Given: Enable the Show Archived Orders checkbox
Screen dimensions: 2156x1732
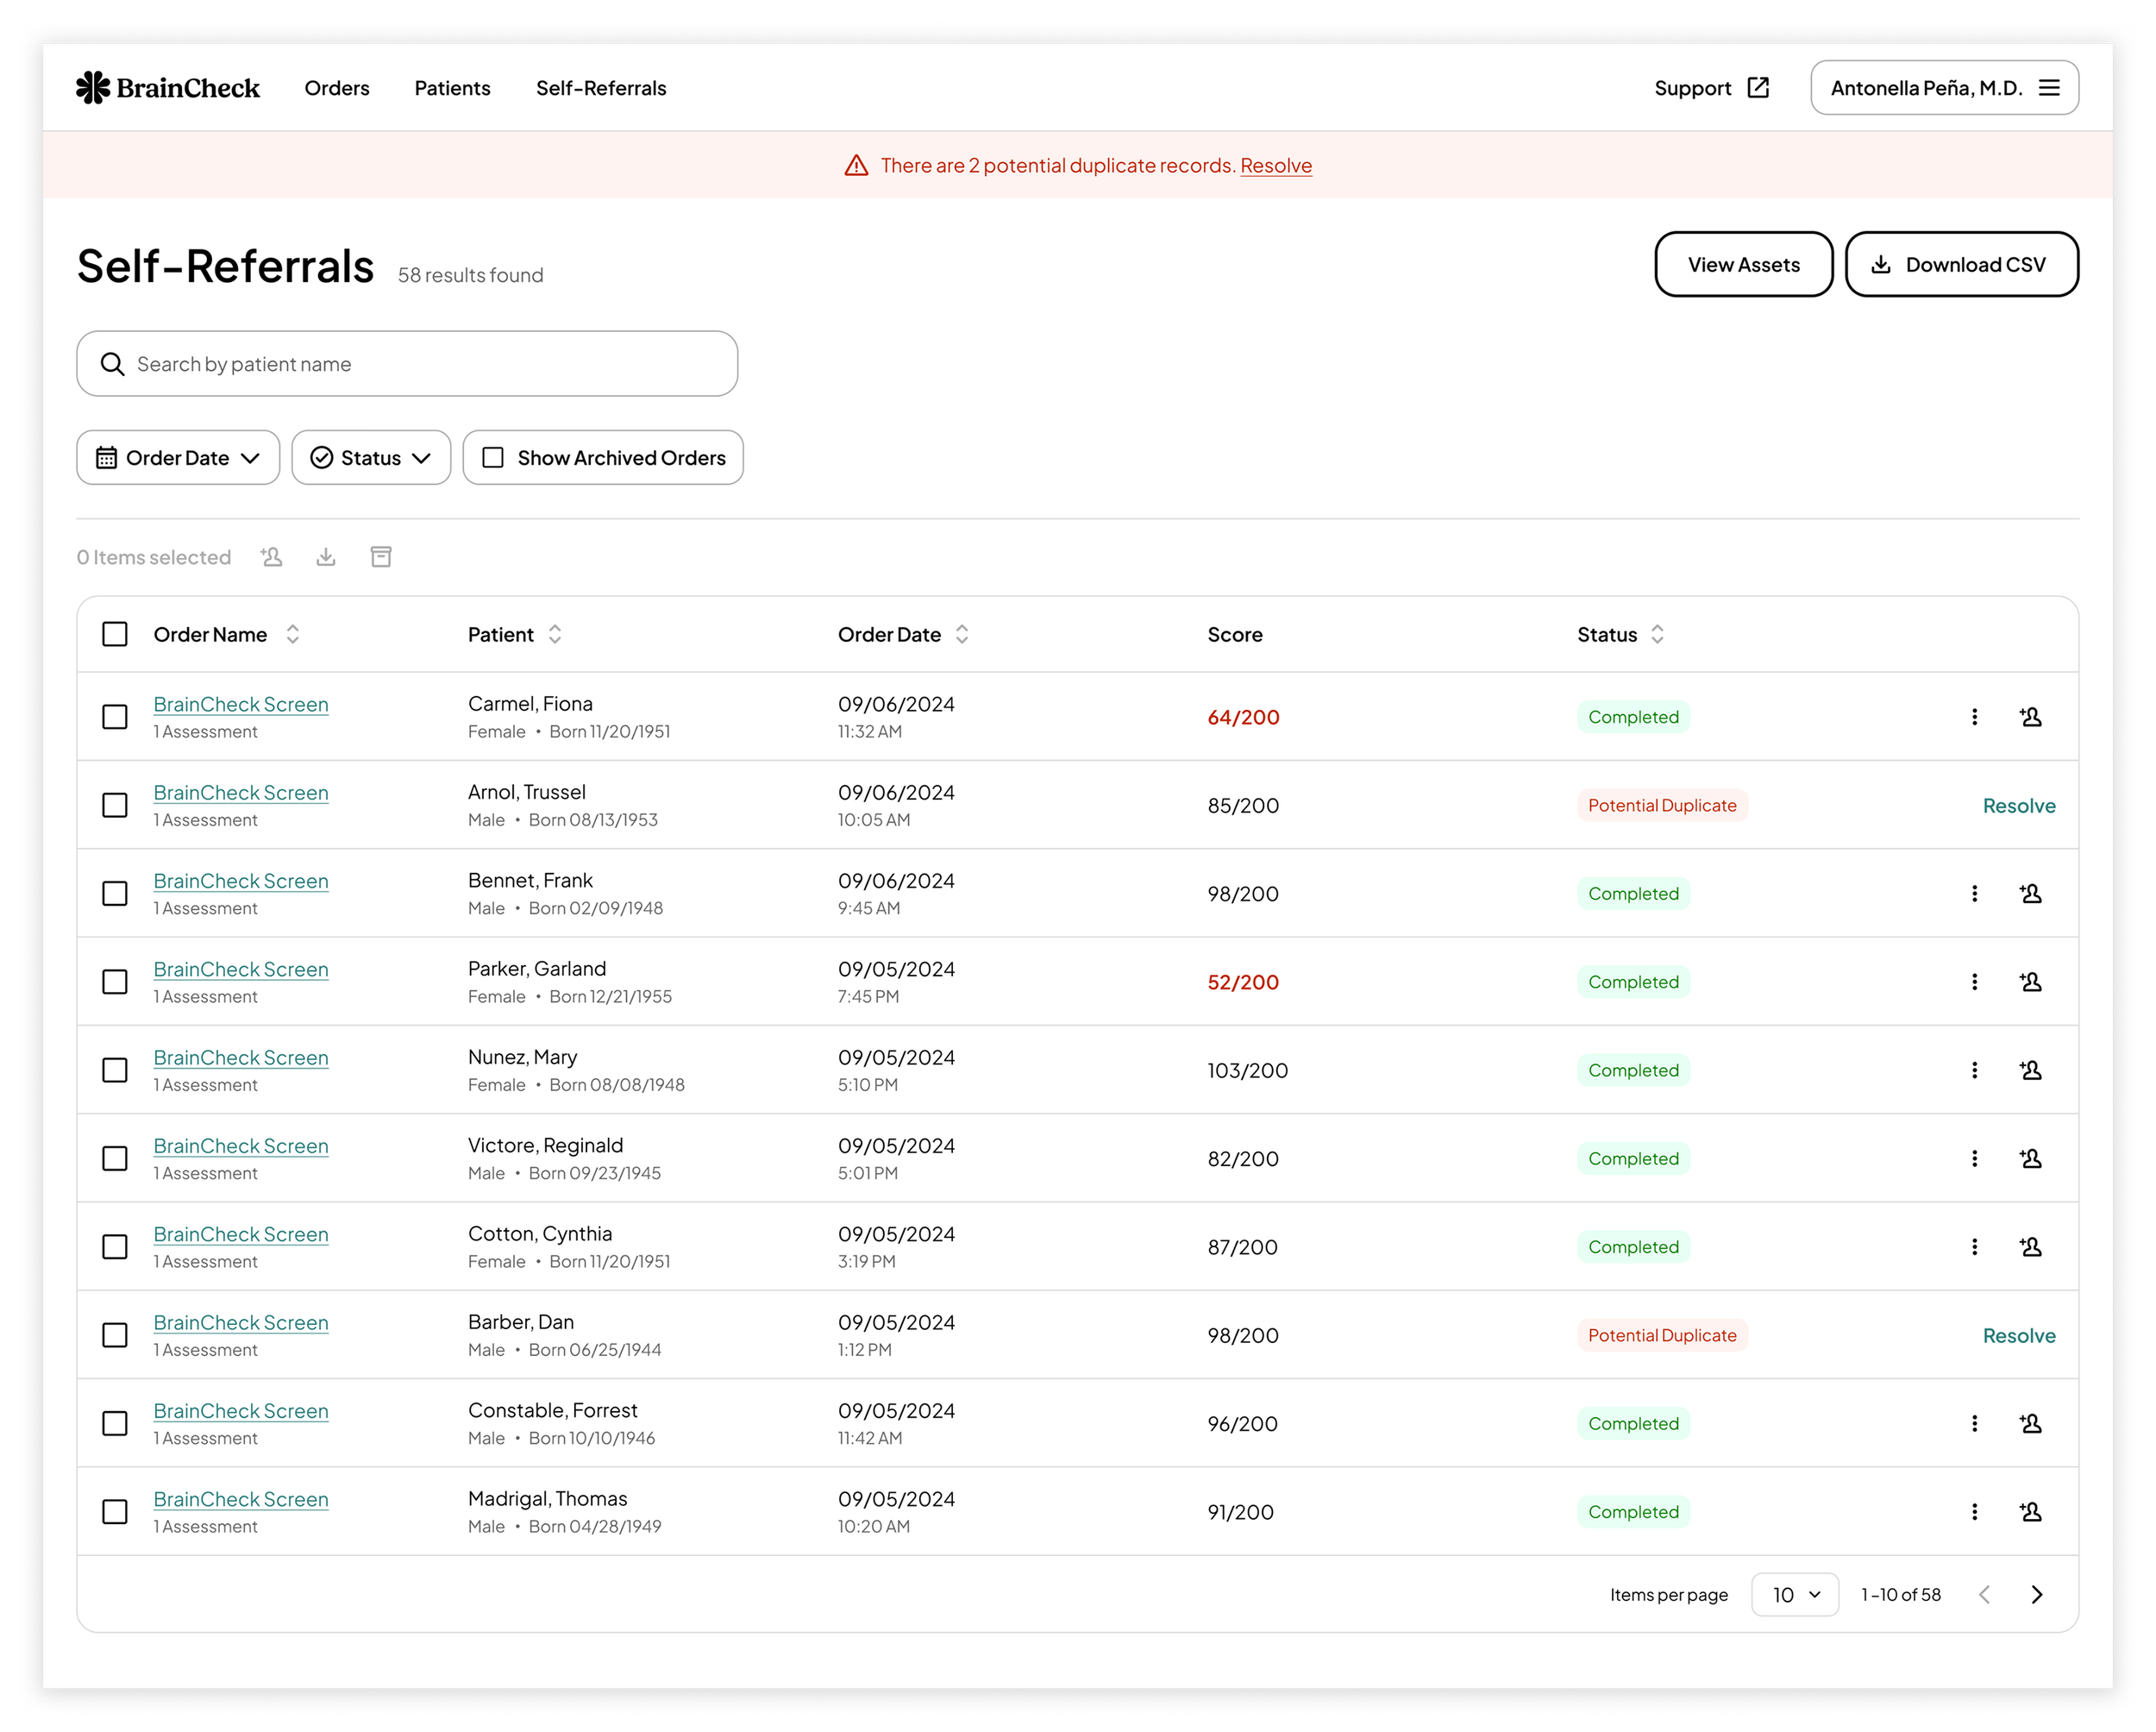Looking at the screenshot, I should coord(493,457).
